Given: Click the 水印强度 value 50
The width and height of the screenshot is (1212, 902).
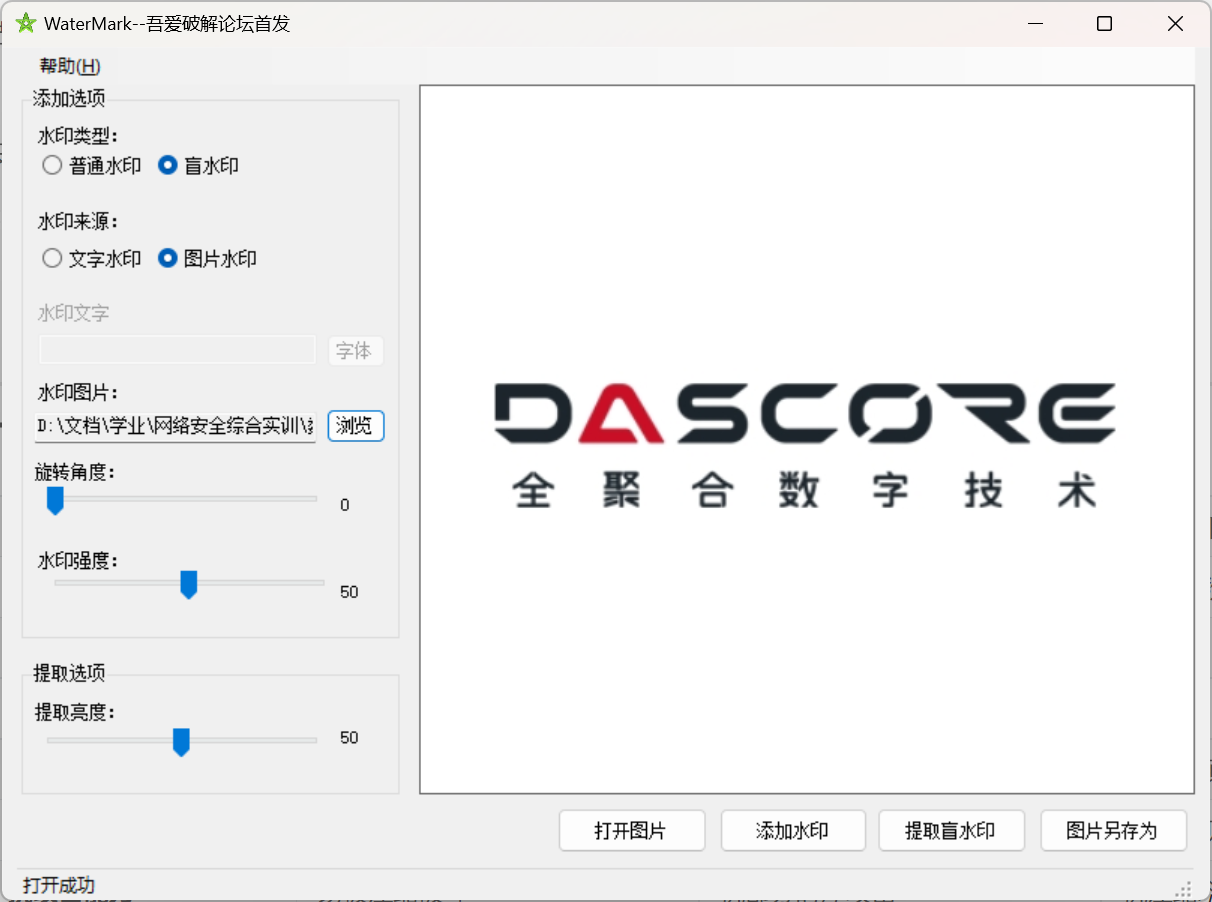Looking at the screenshot, I should [x=349, y=592].
